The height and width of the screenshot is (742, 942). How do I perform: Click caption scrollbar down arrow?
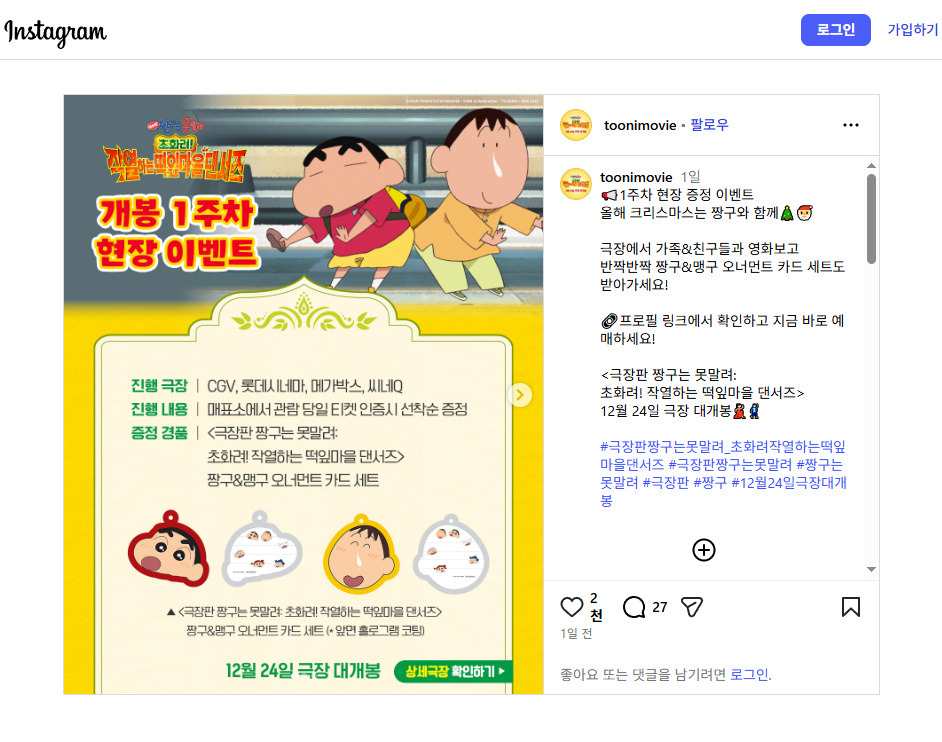coord(871,569)
